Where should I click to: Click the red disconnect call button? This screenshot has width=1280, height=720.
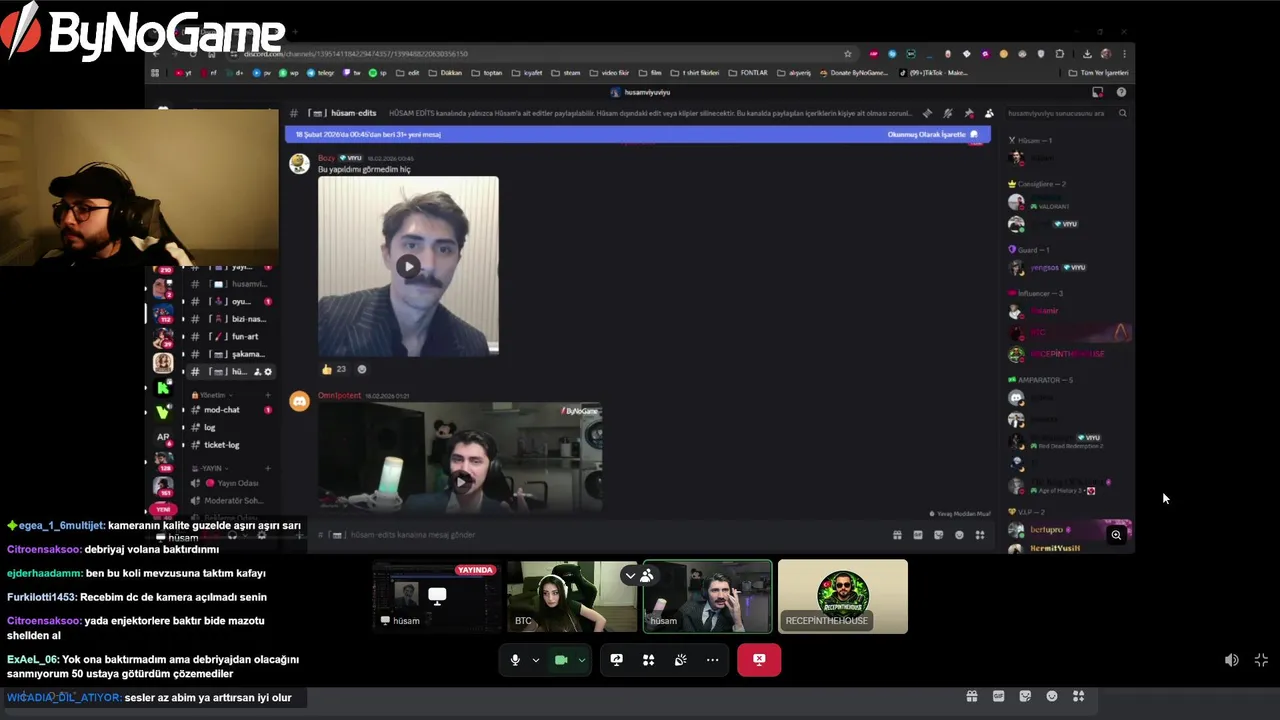(x=759, y=660)
